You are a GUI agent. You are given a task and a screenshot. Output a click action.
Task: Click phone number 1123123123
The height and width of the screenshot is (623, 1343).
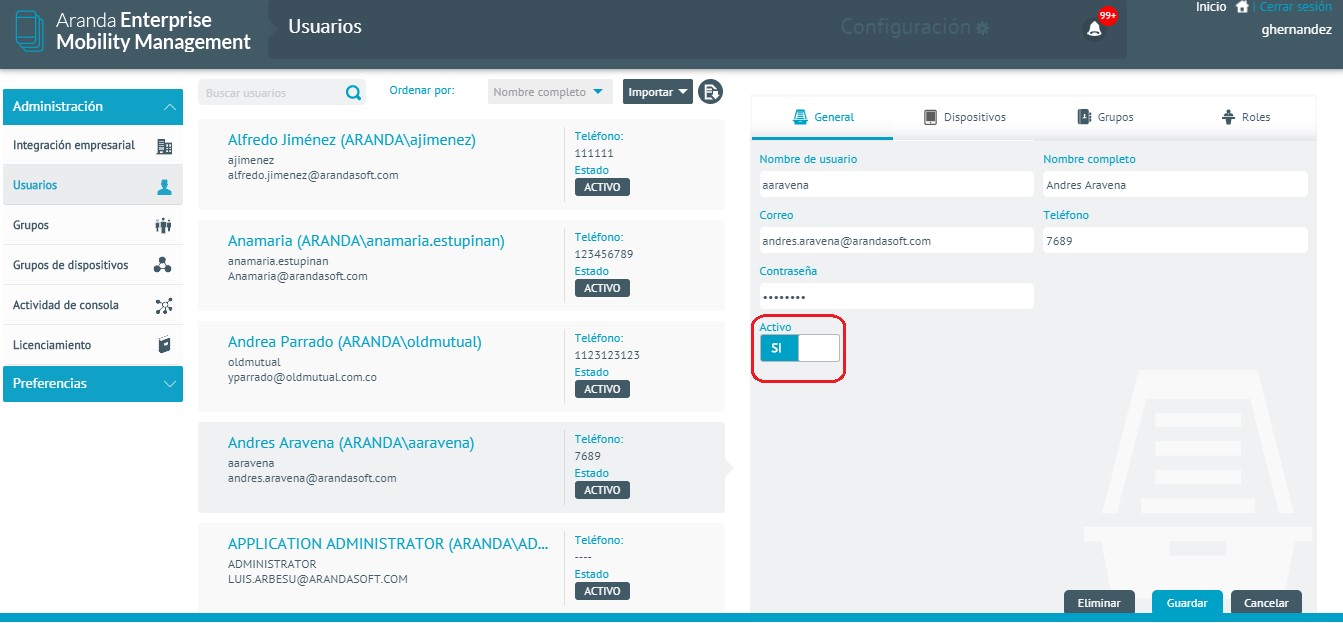tap(607, 355)
